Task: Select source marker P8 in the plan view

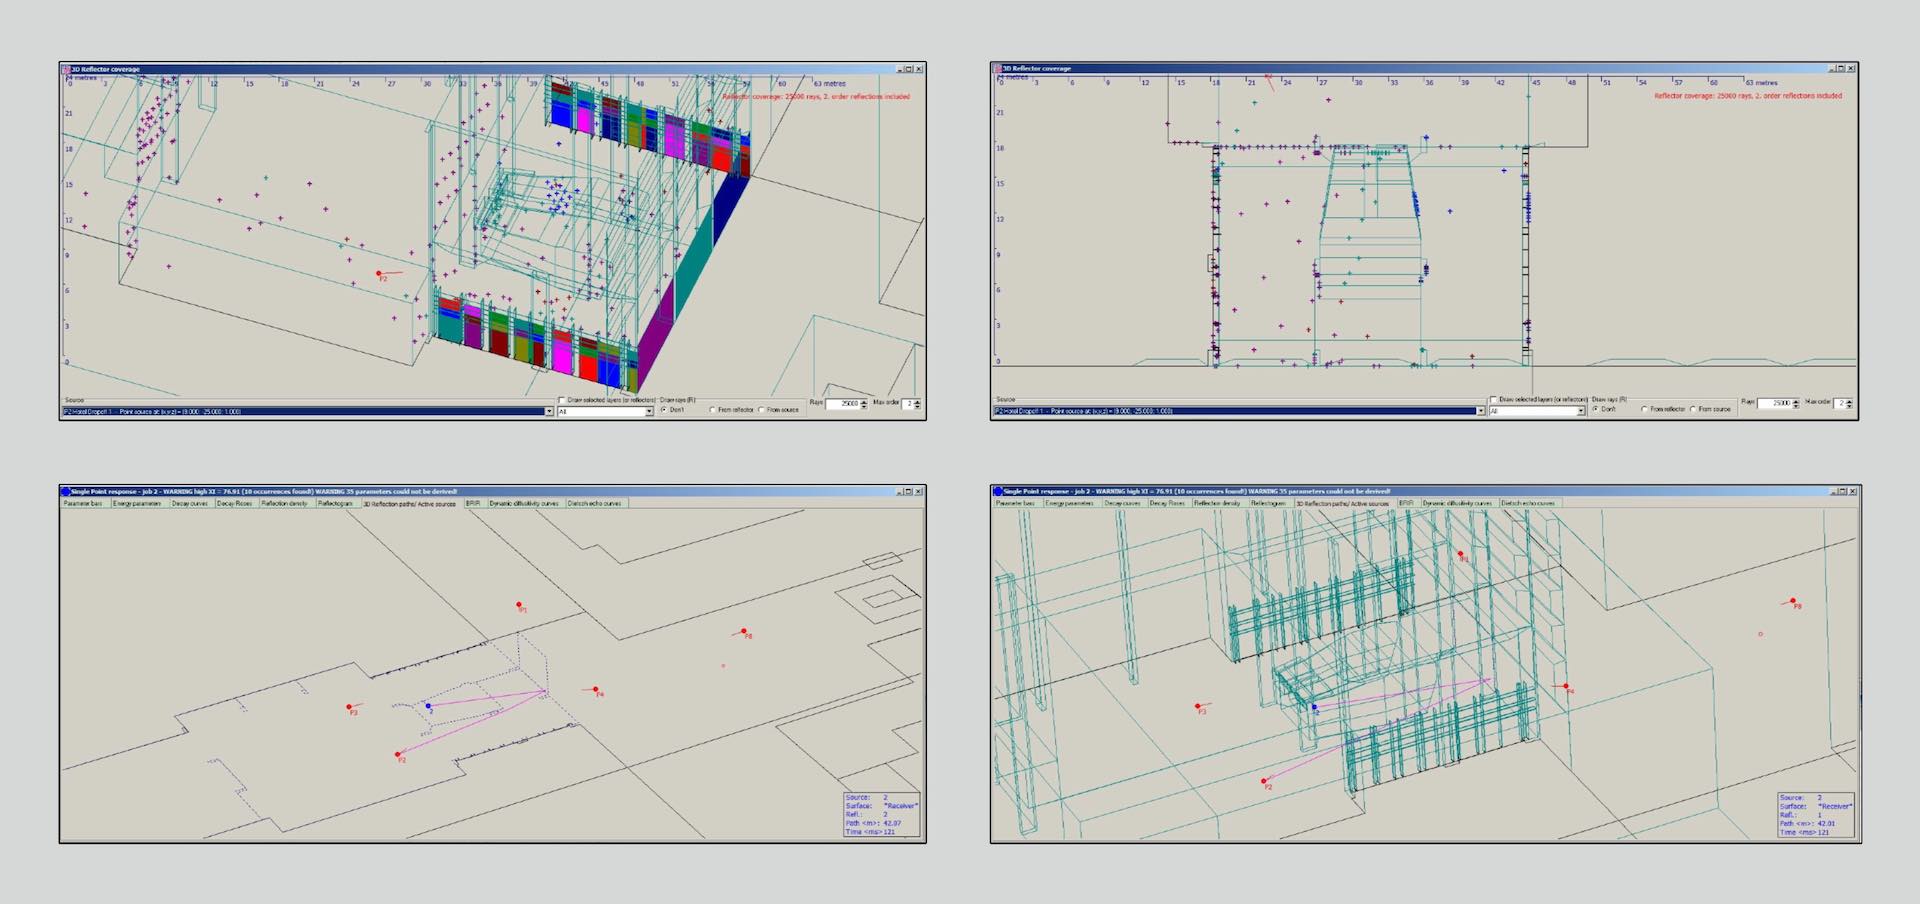Action: [744, 632]
